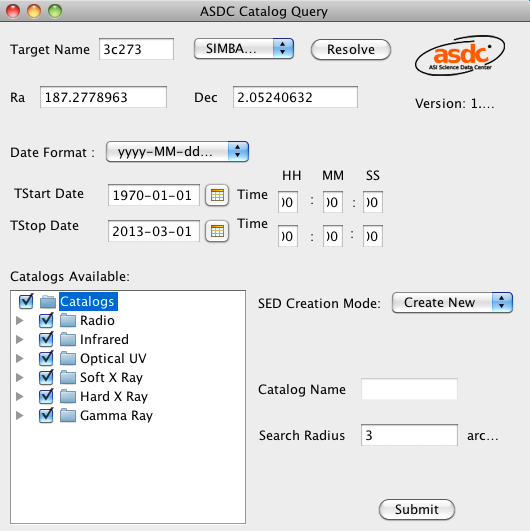Image resolution: width=530 pixels, height=531 pixels.
Task: Click the ASDC Science Data Center logo
Action: [x=460, y=55]
